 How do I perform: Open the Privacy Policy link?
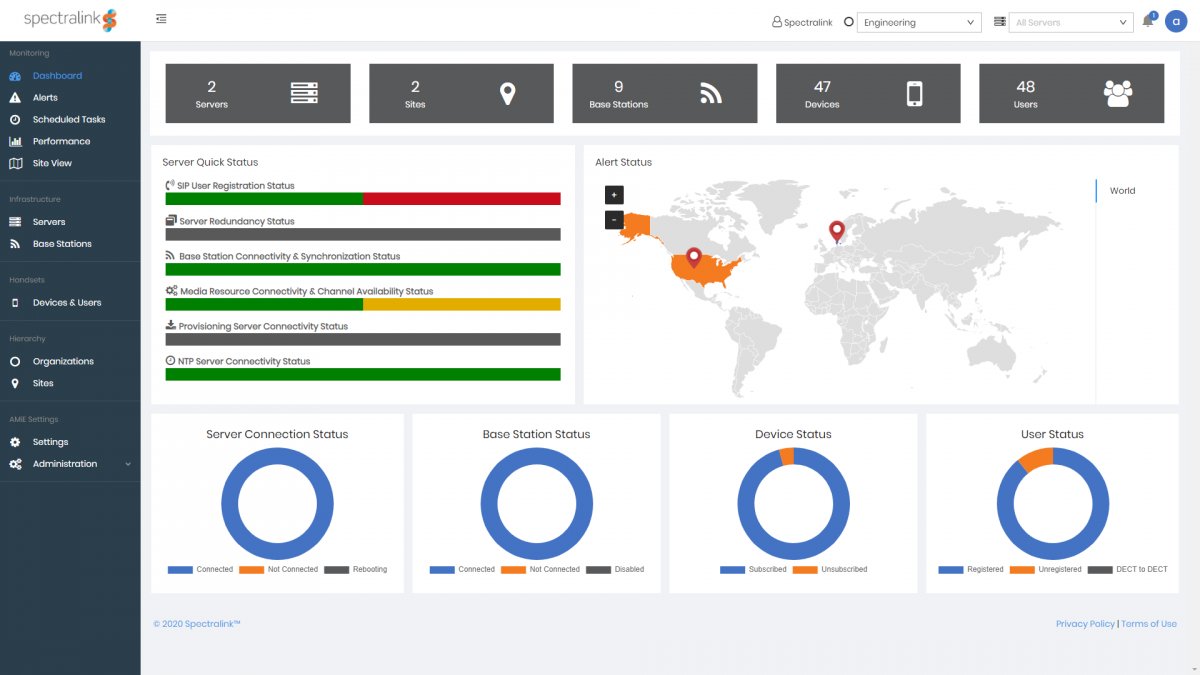tap(1085, 623)
